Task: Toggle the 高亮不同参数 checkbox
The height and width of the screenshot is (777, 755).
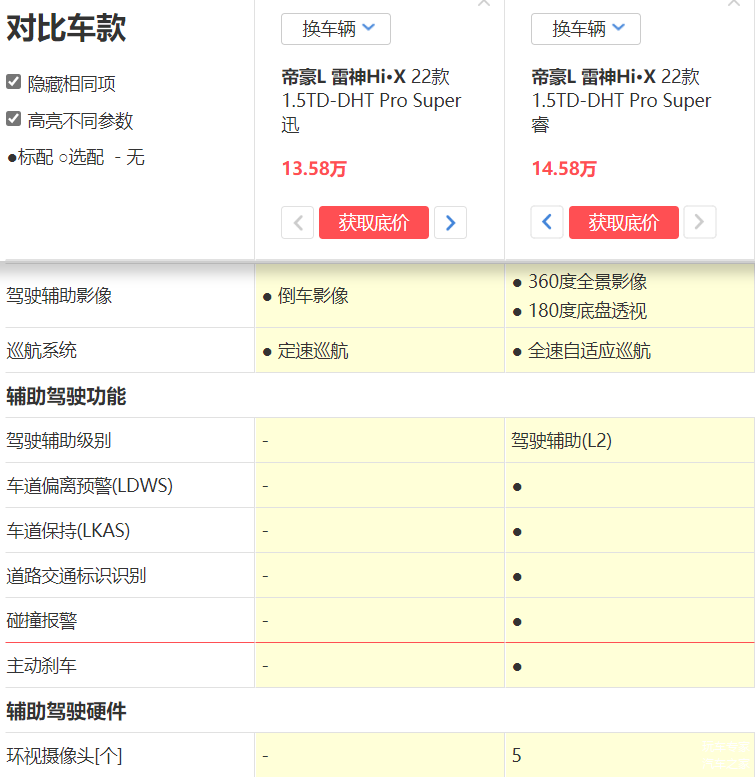Action: (13, 119)
